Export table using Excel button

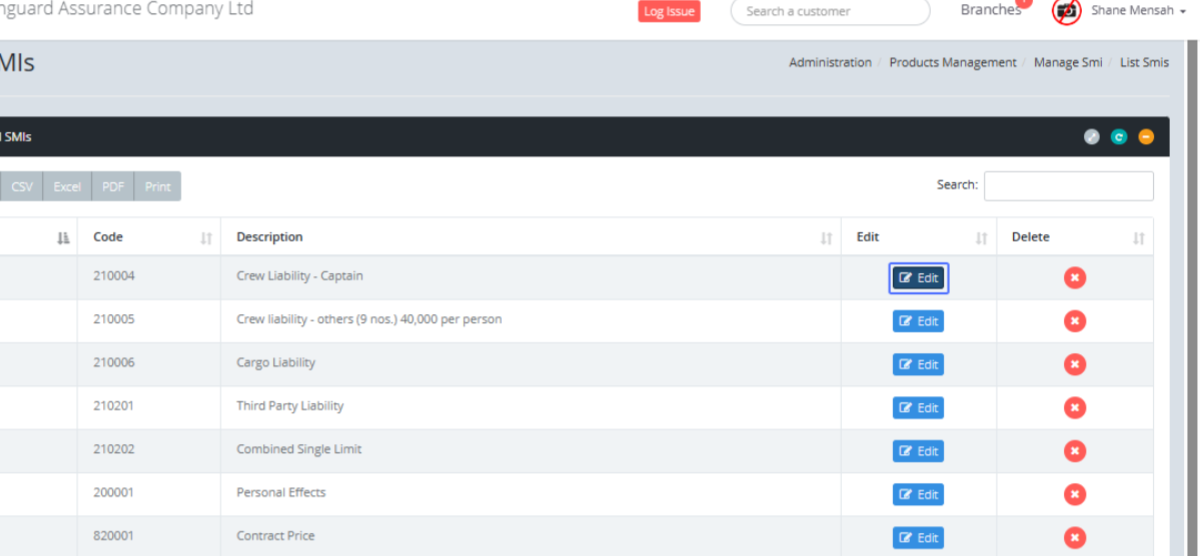(67, 187)
